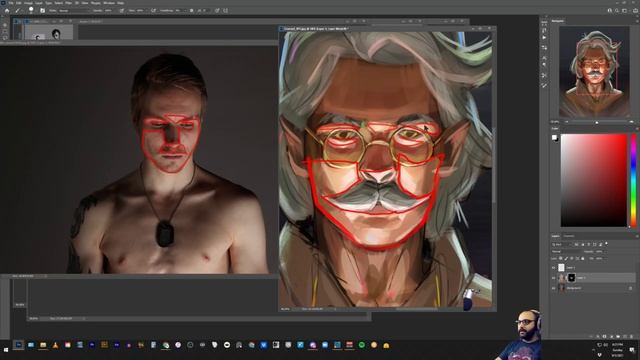Adjust the Navigator zoom slider
This screenshot has width=640, height=360.
point(596,122)
